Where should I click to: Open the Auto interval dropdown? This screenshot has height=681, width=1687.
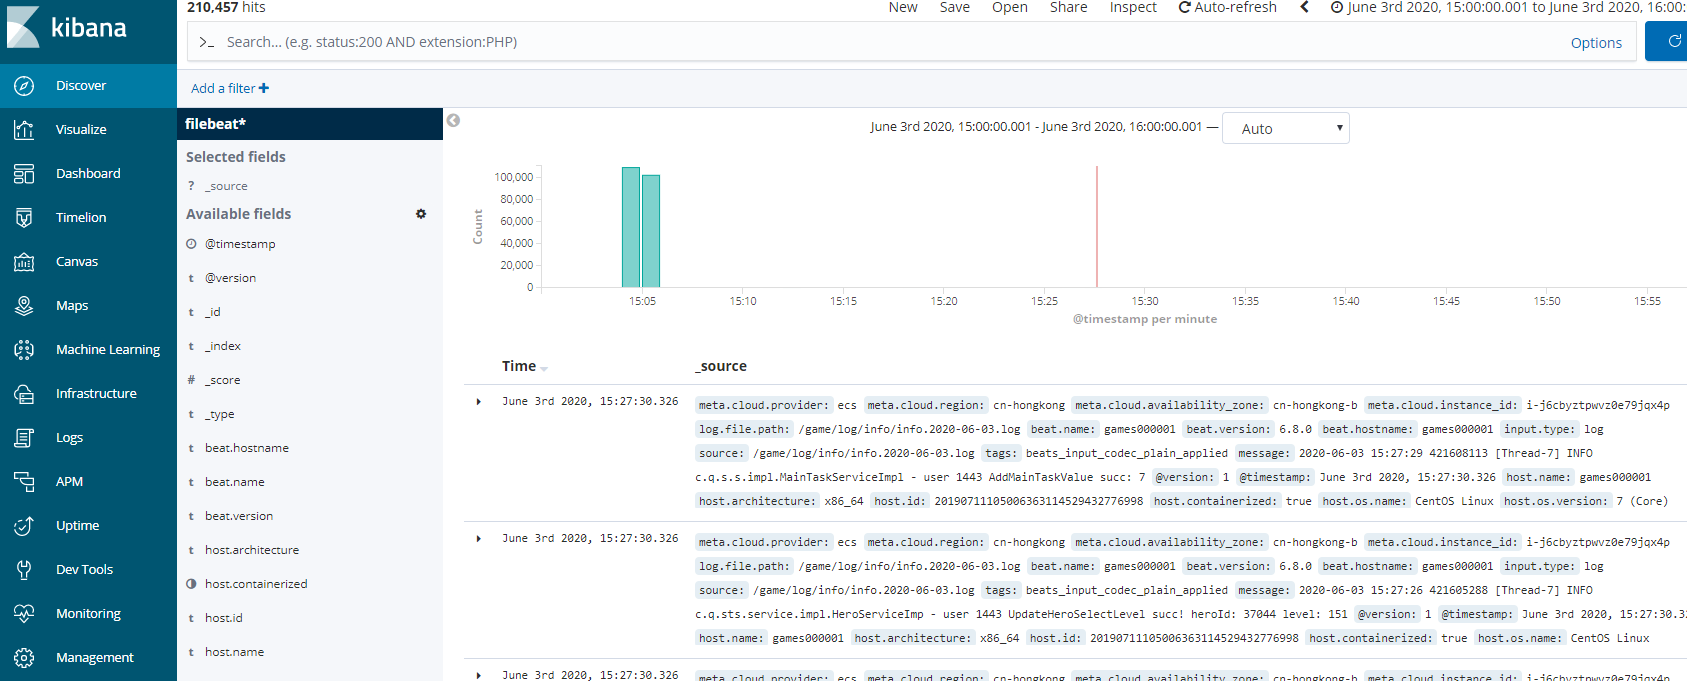click(x=1286, y=128)
